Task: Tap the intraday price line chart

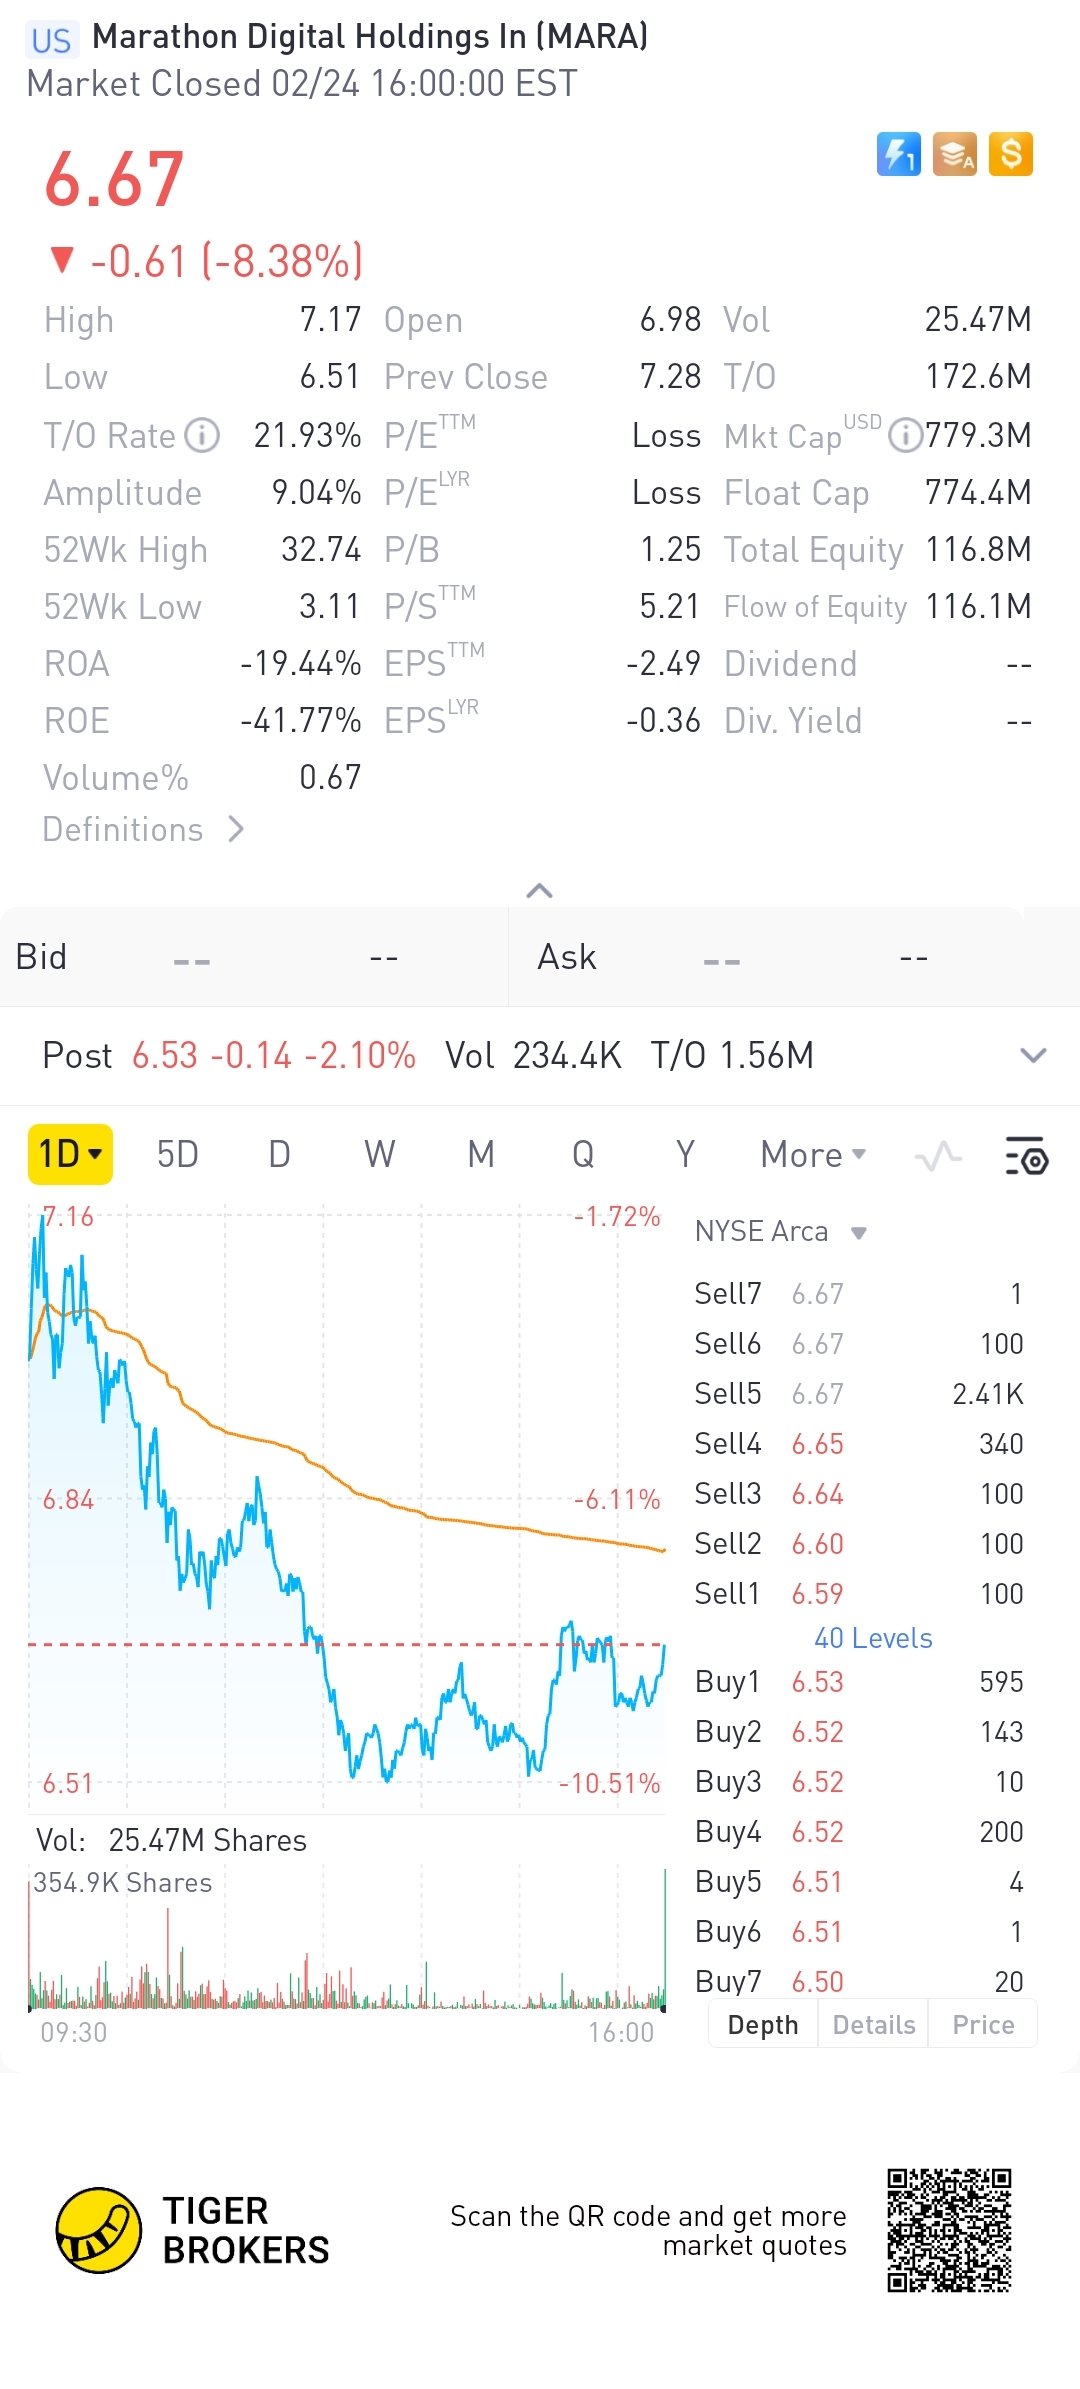Action: pyautogui.click(x=346, y=1510)
